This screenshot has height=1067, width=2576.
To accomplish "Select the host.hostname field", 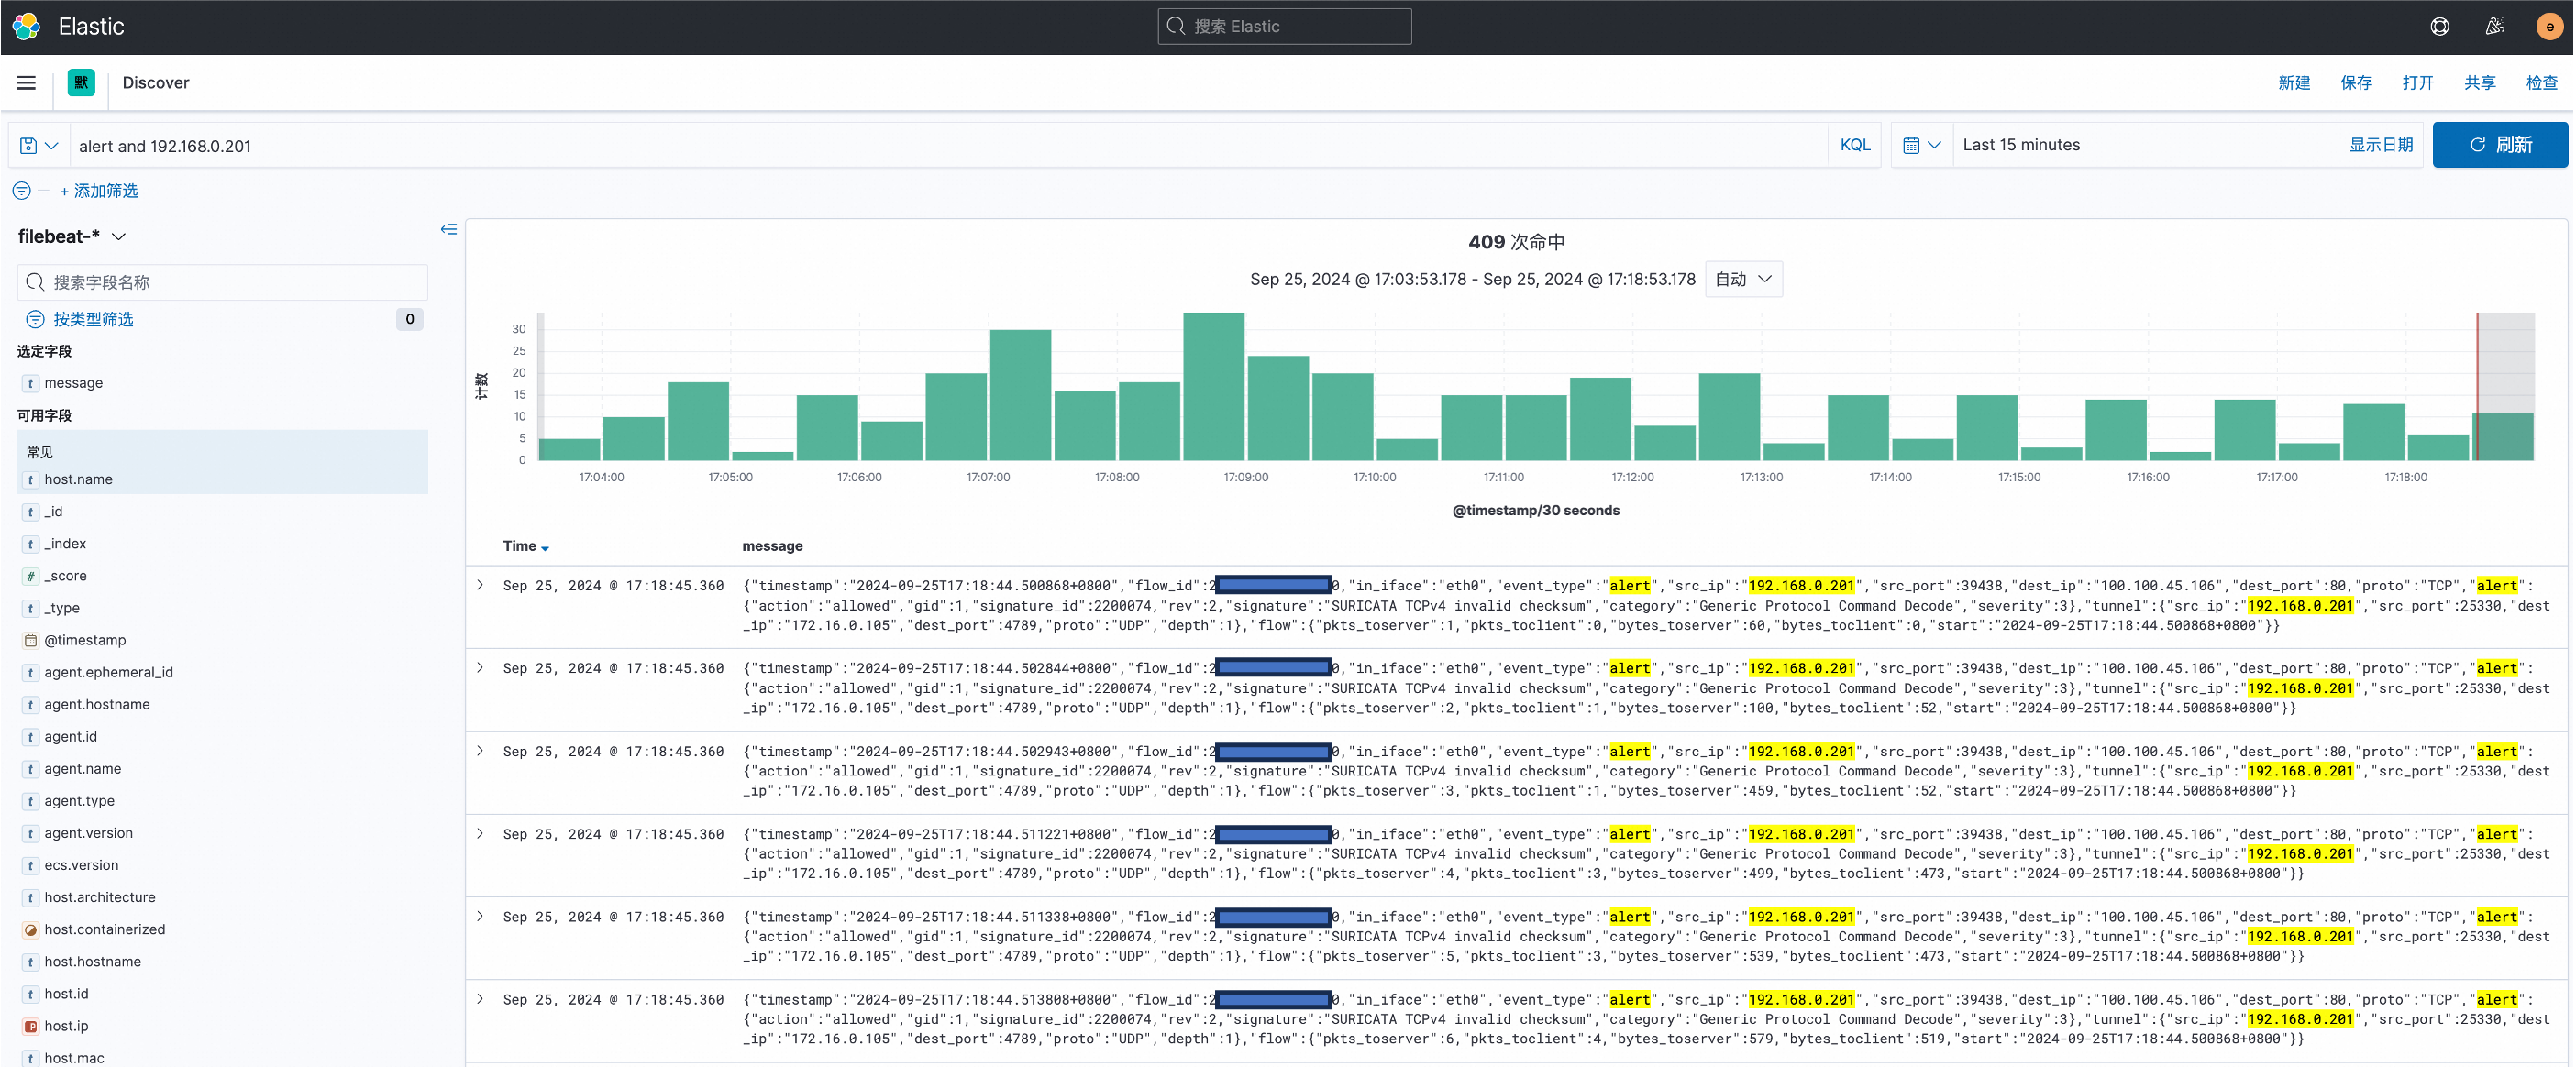I will pos(92,962).
